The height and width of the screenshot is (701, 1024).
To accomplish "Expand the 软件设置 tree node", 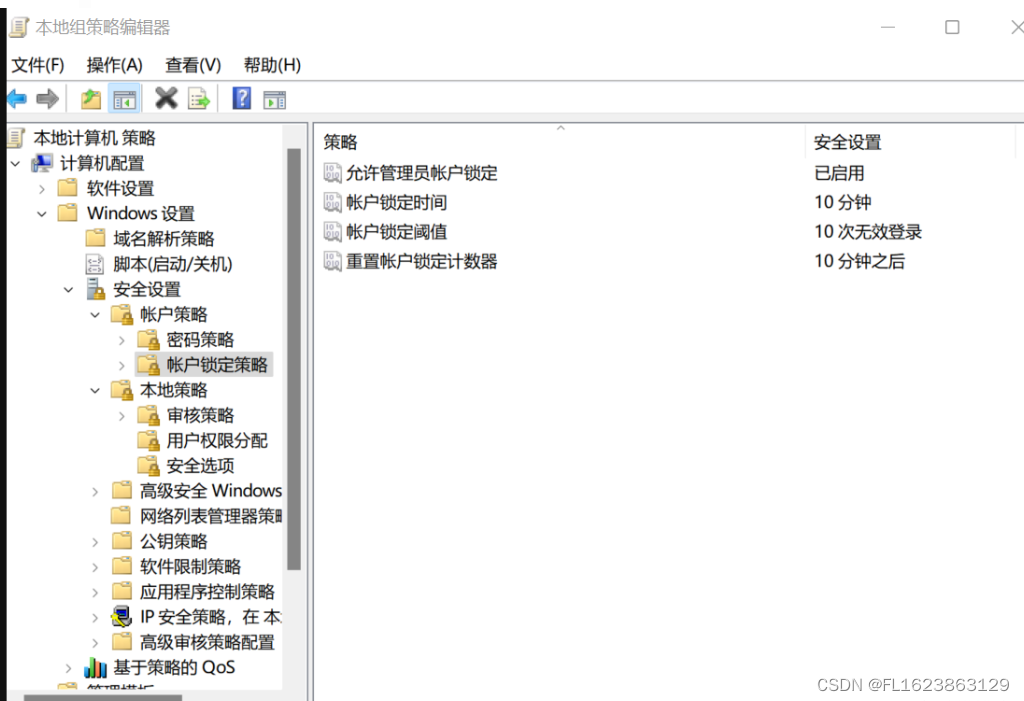I will (x=42, y=188).
